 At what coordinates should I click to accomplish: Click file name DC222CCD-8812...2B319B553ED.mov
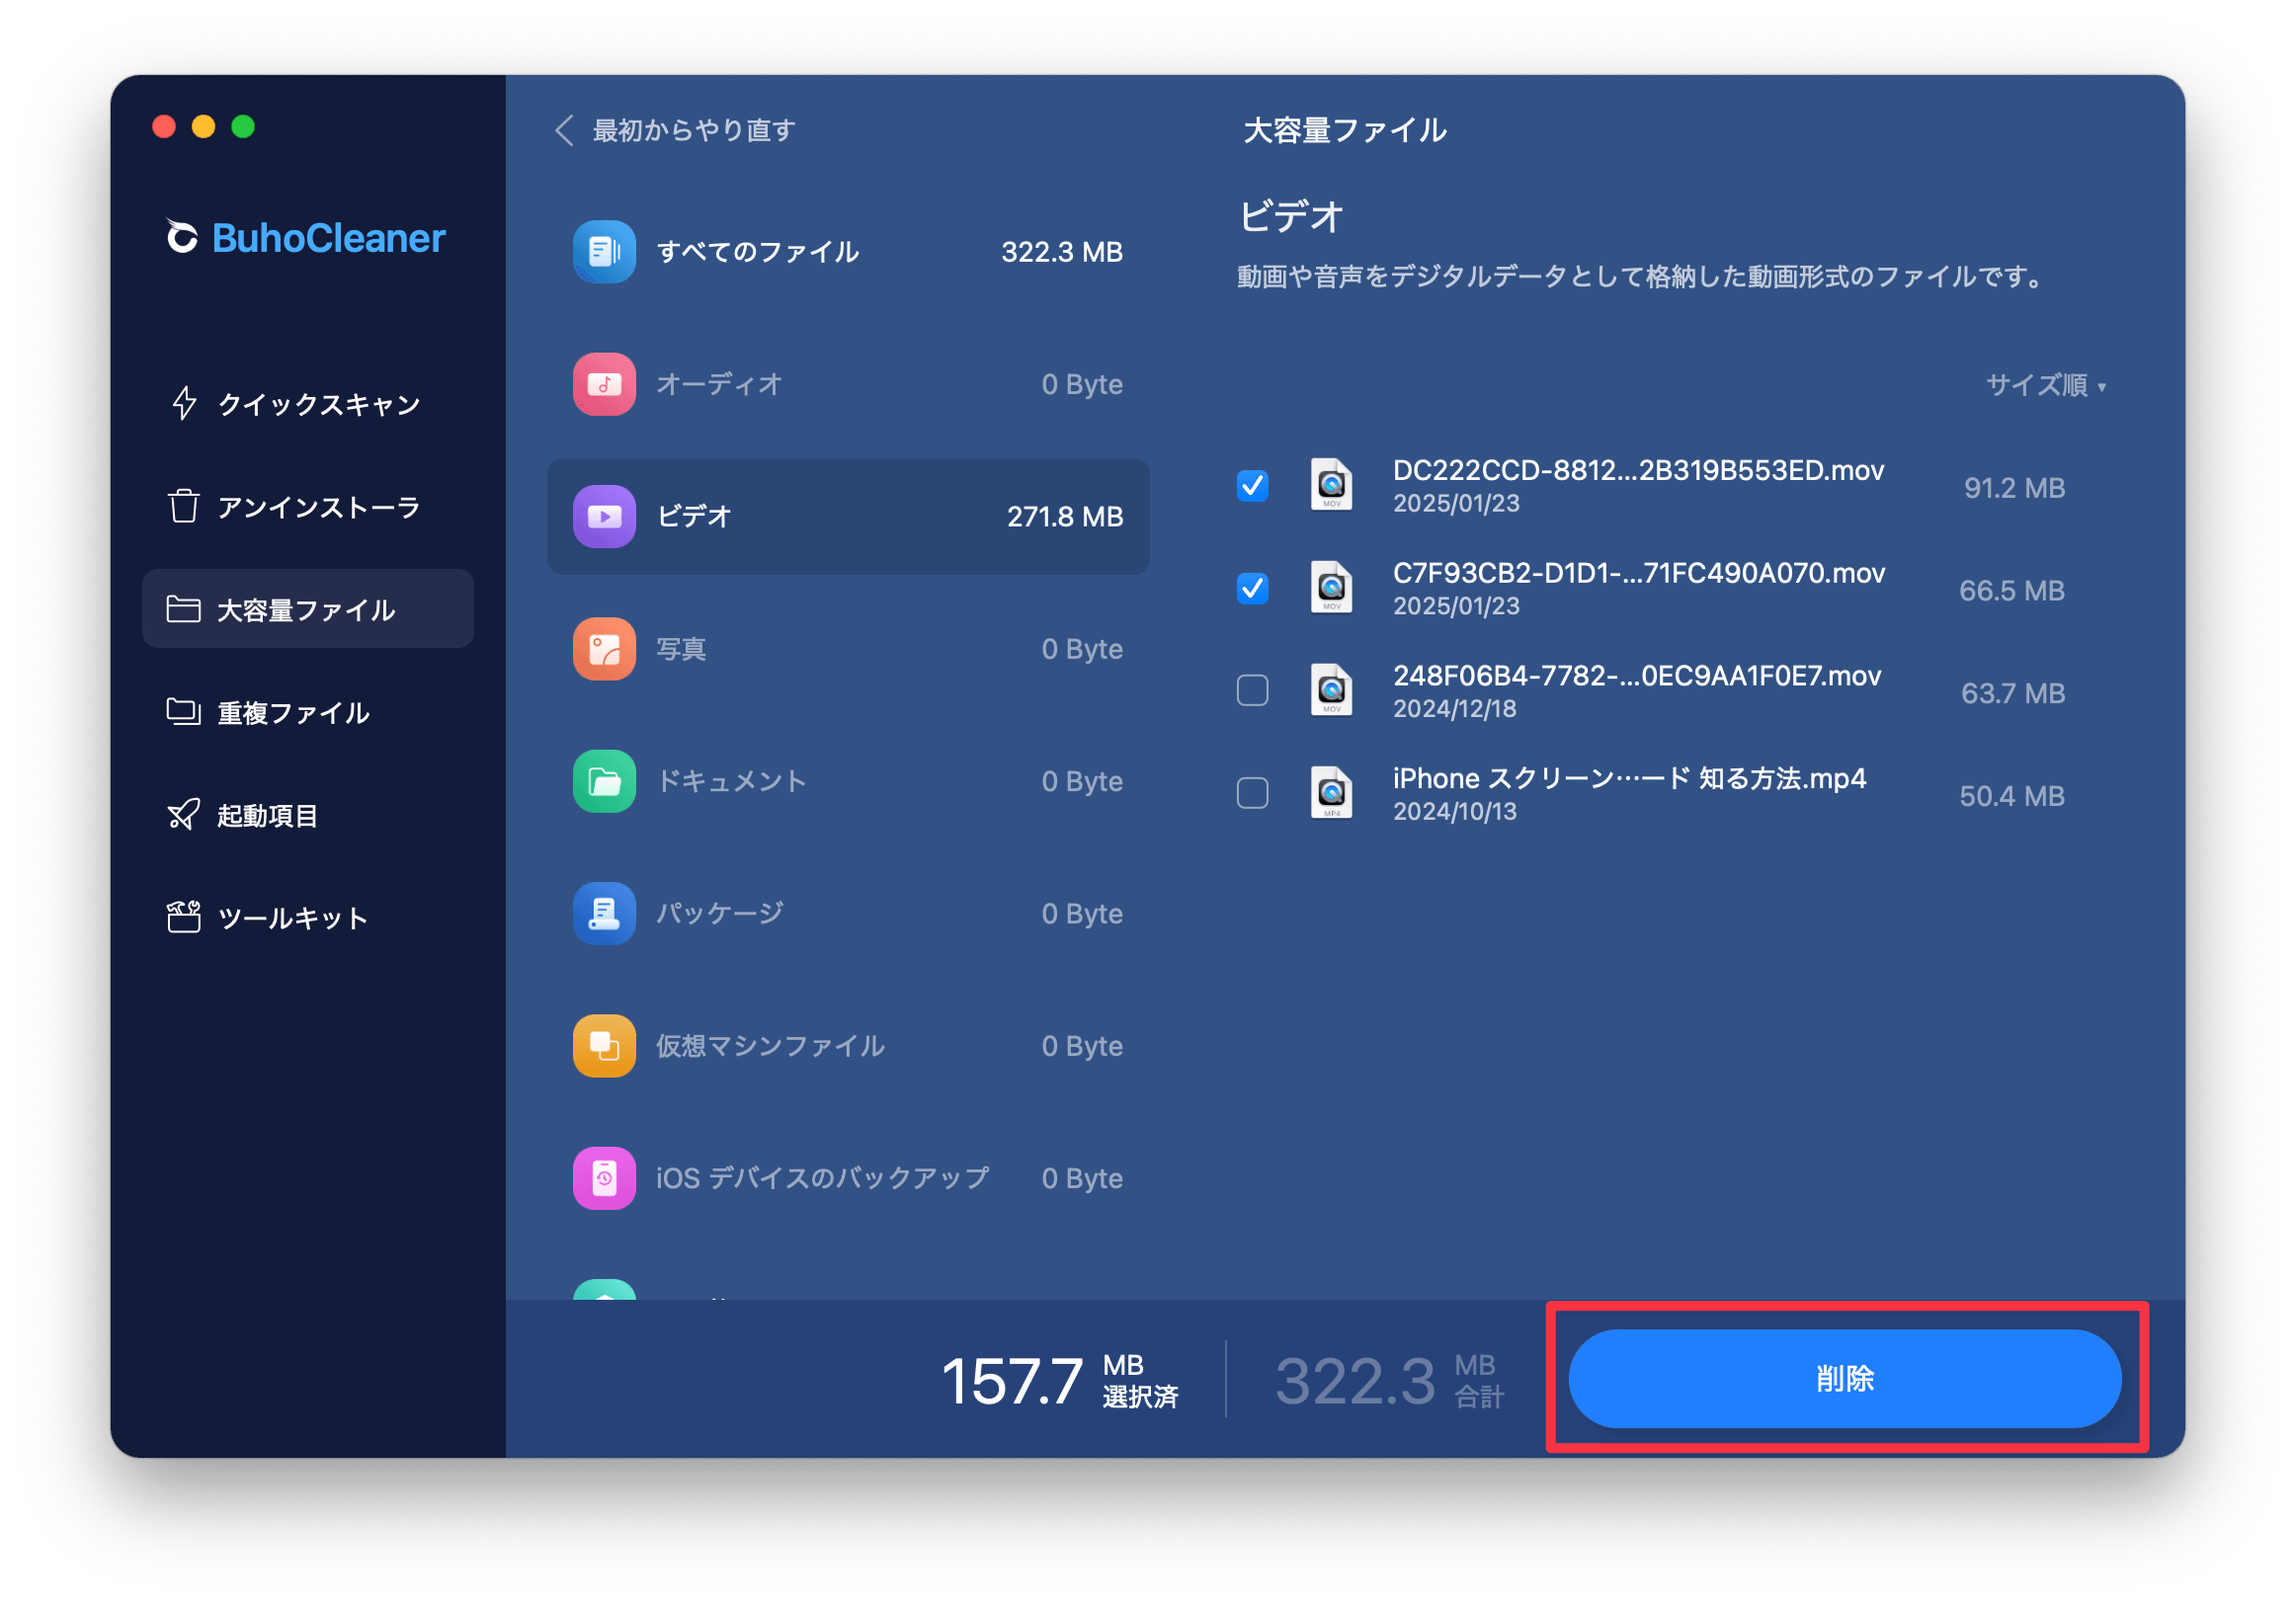coord(1638,470)
